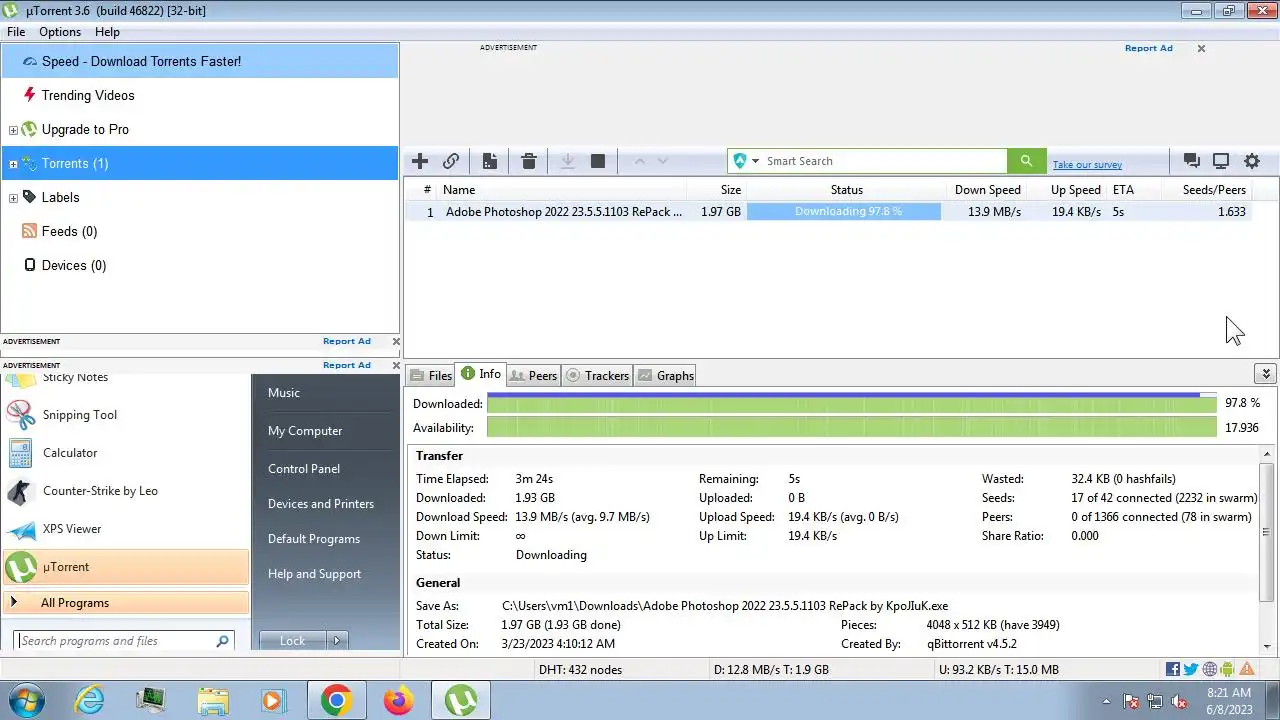The width and height of the screenshot is (1280, 720).
Task: Show hidden tray icons arrow
Action: pos(1106,701)
